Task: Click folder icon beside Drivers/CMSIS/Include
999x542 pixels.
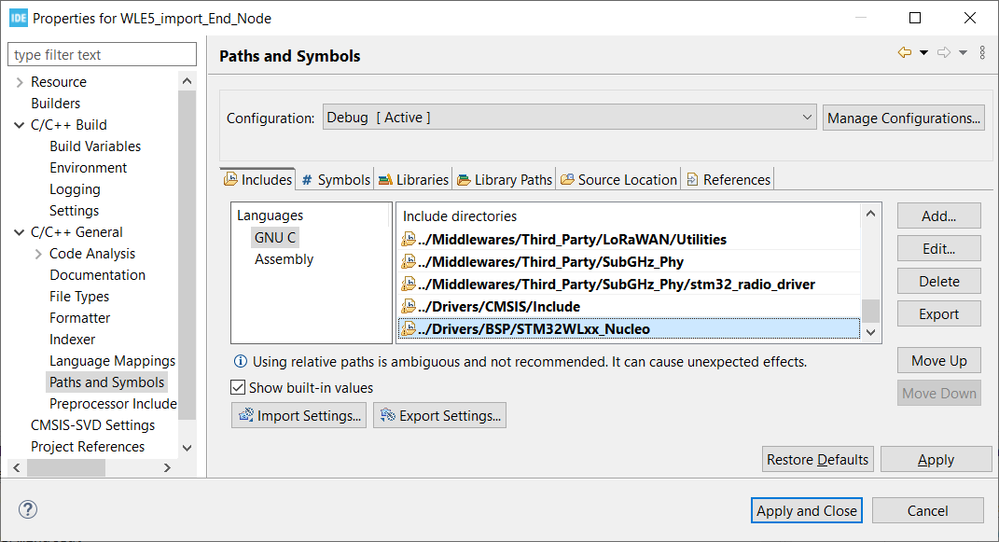Action: pyautogui.click(x=408, y=306)
